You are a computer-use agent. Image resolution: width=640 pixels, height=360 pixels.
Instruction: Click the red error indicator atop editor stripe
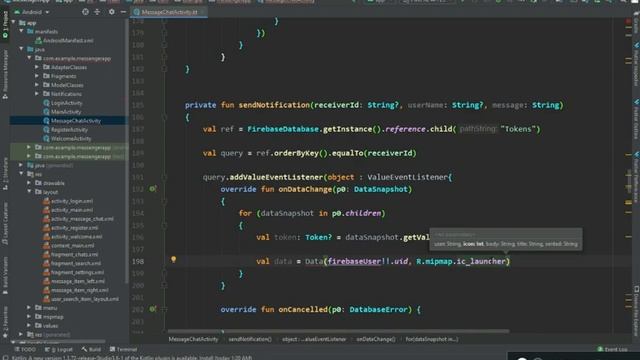click(628, 21)
